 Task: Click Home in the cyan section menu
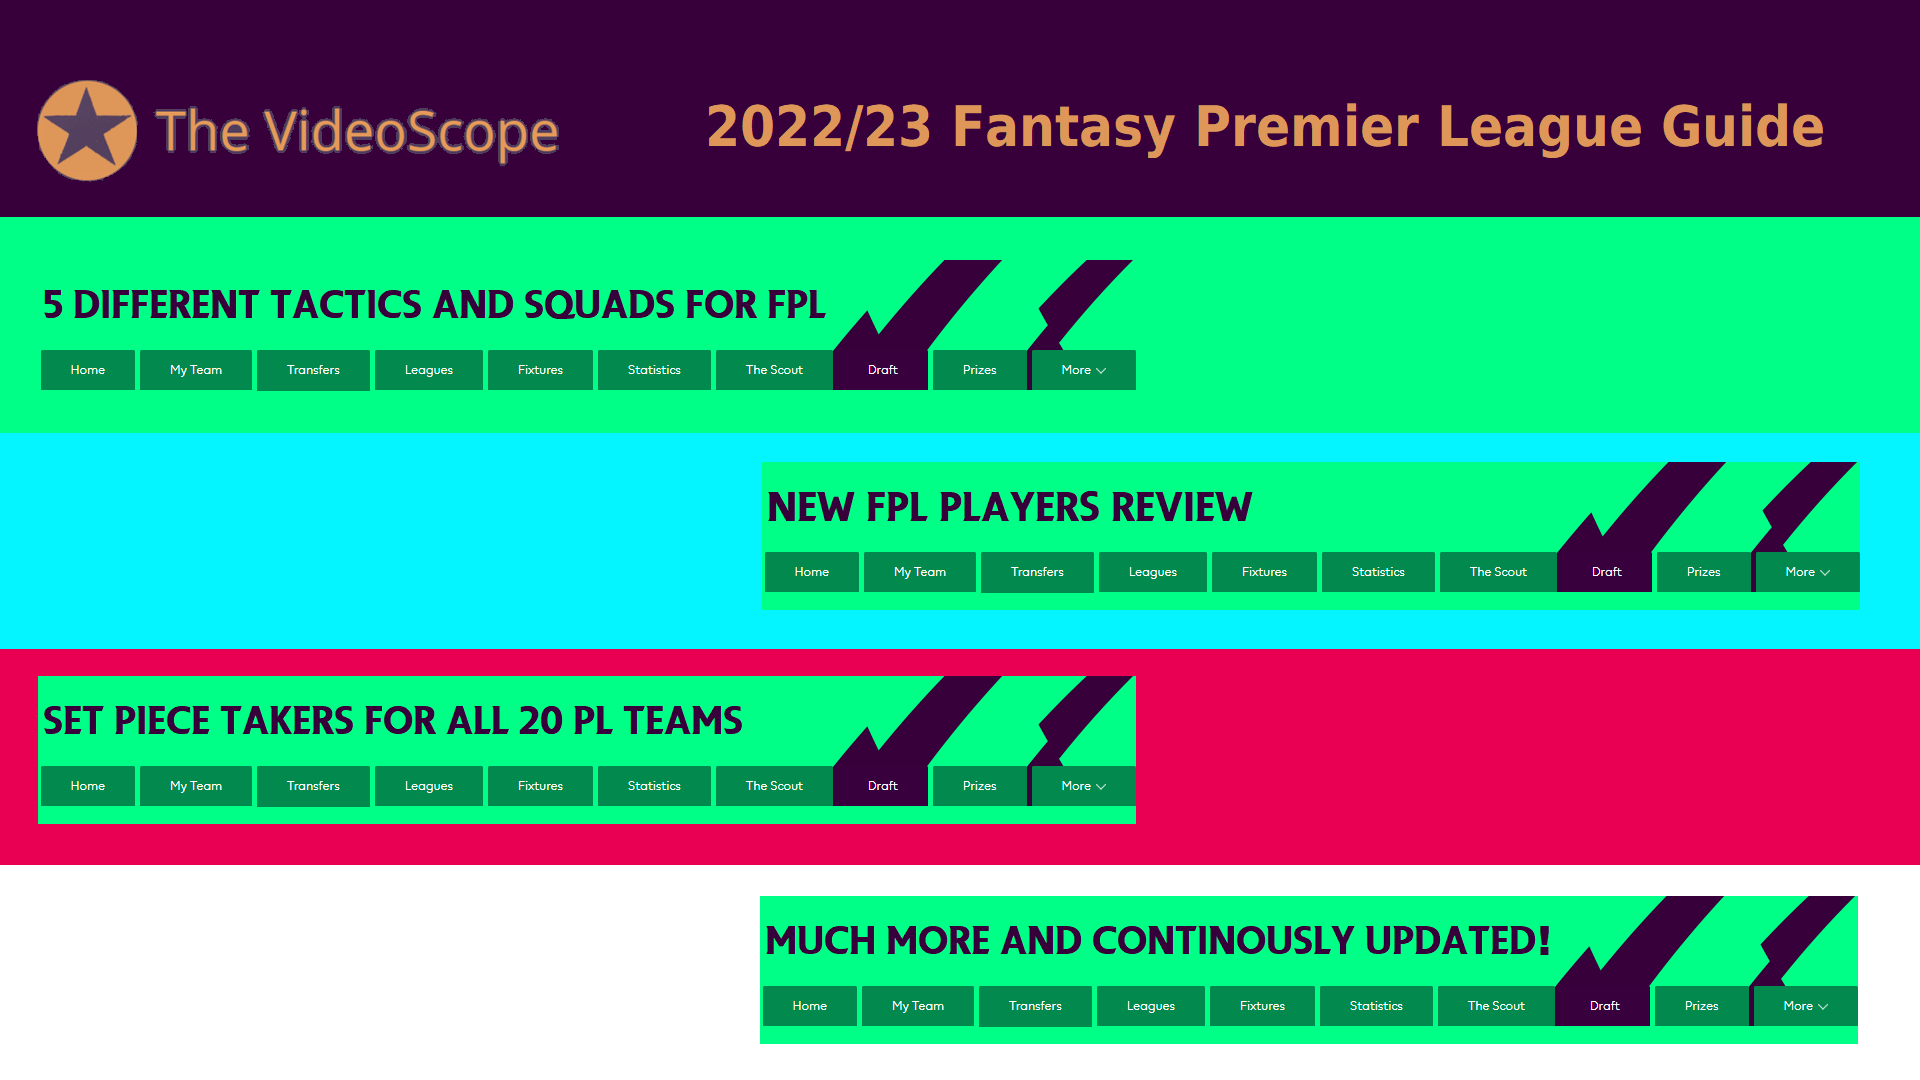(x=811, y=571)
